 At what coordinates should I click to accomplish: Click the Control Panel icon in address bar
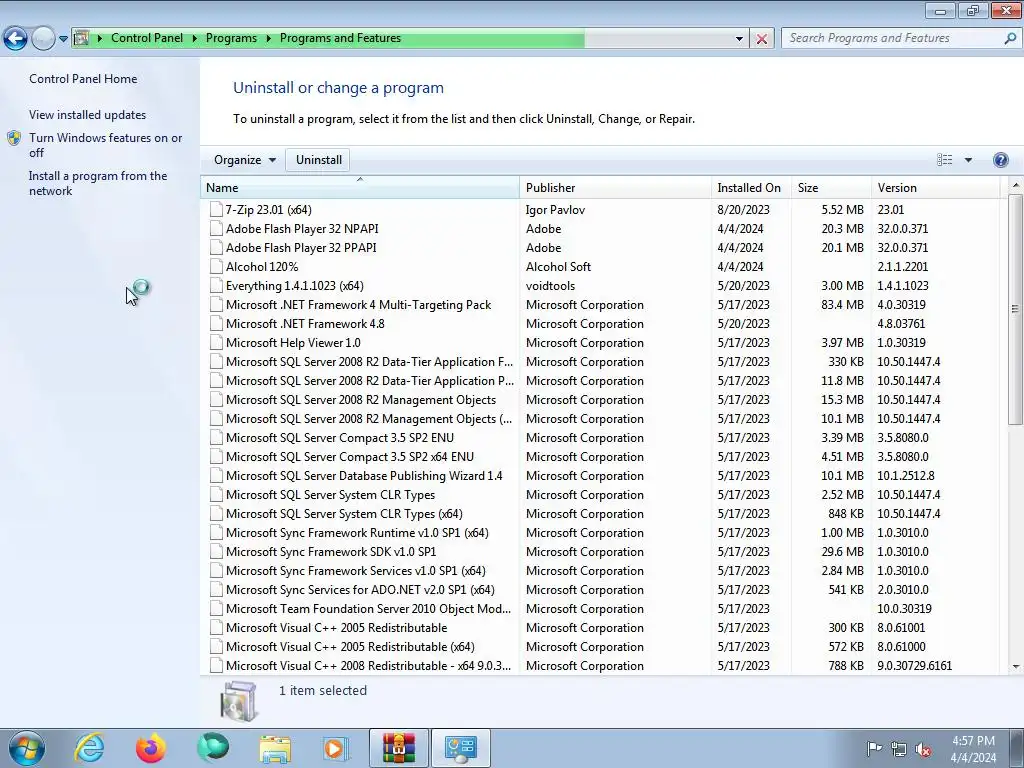[82, 38]
